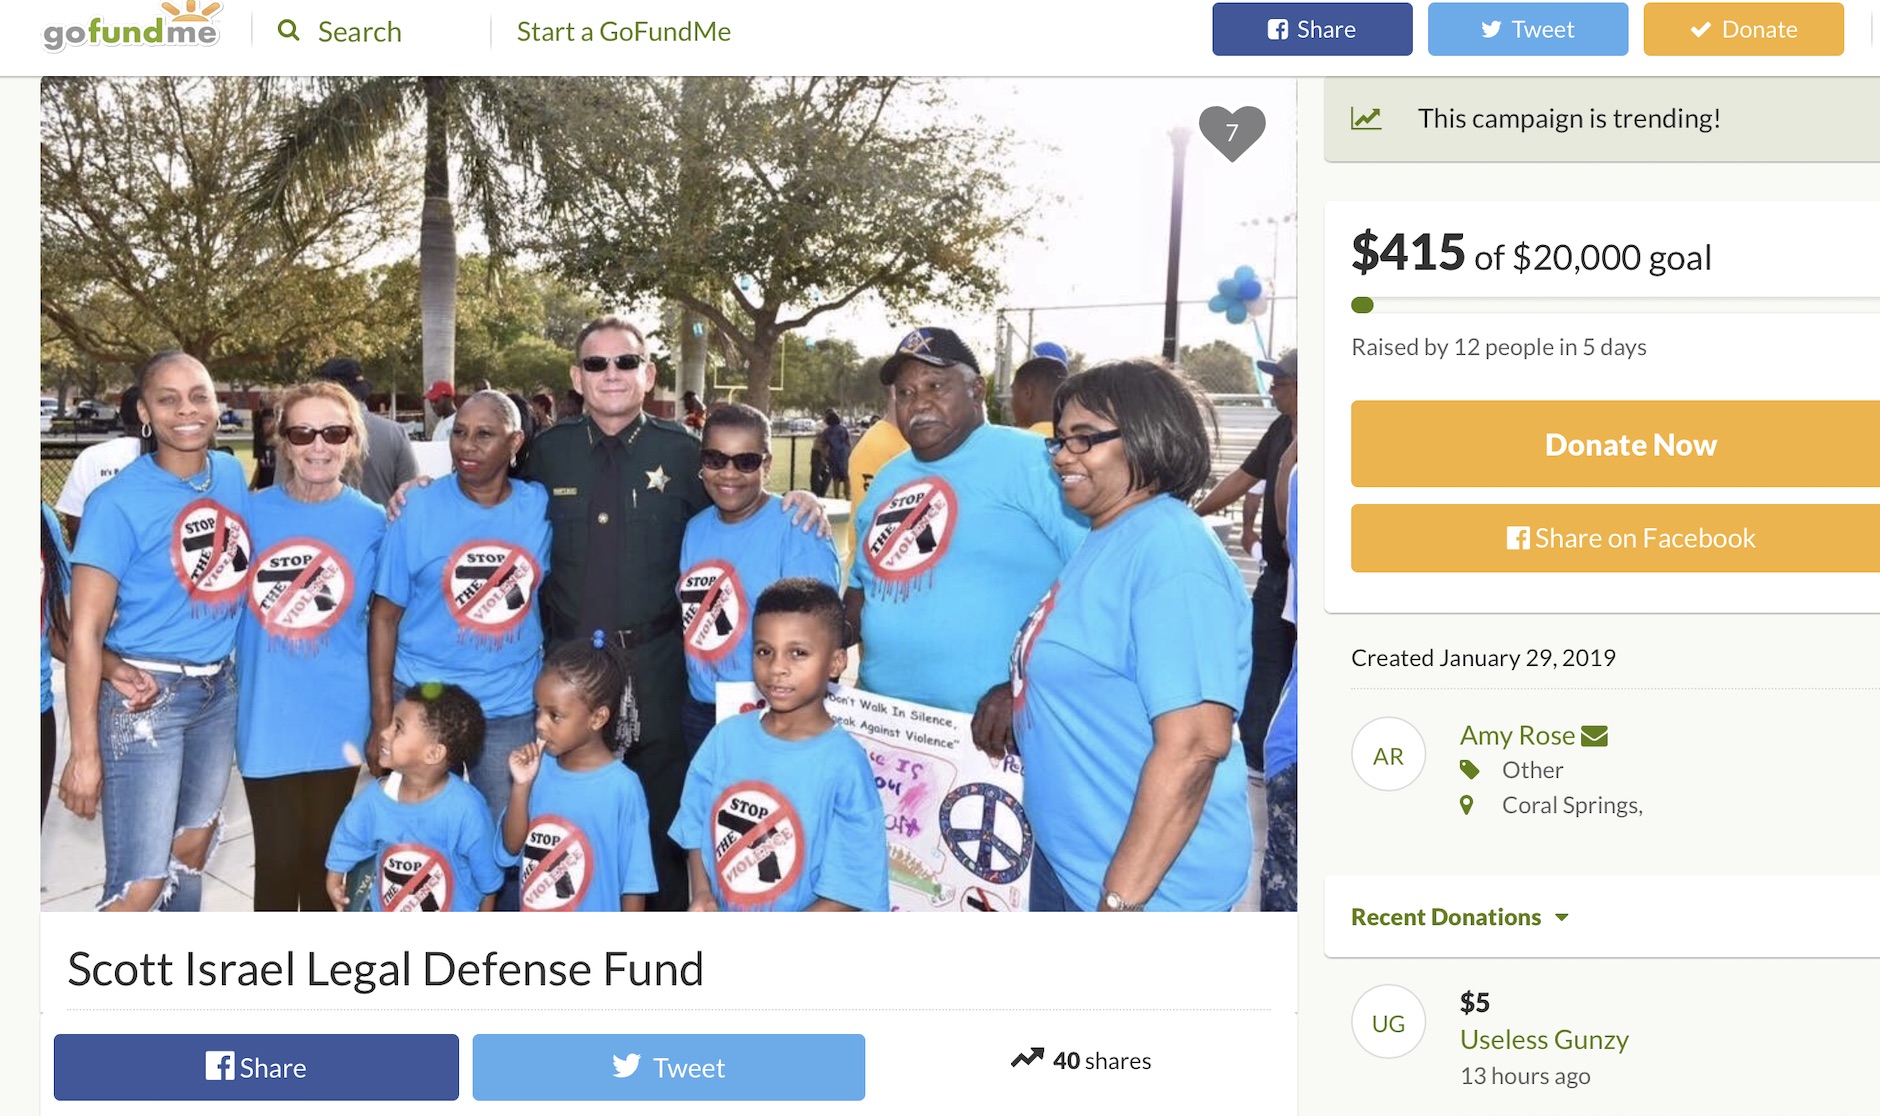Expand the Recent Donations dropdown
Viewport: 1880px width, 1116px height.
[x=1460, y=917]
